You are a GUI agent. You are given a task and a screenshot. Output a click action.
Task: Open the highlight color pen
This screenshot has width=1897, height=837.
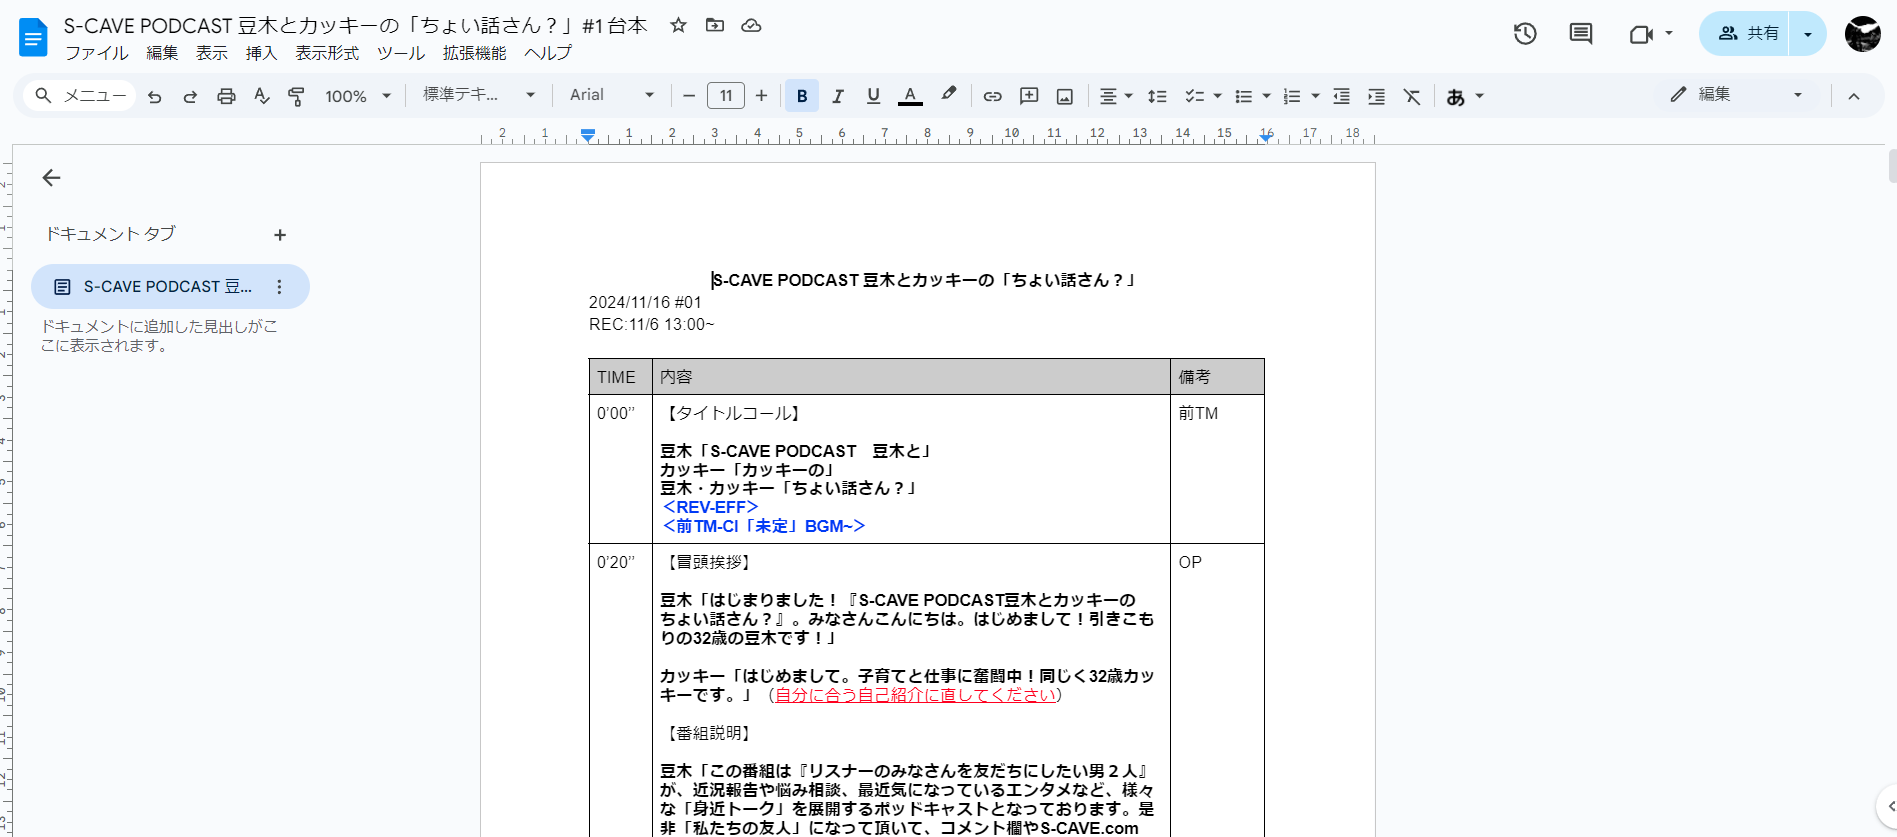pyautogui.click(x=948, y=96)
